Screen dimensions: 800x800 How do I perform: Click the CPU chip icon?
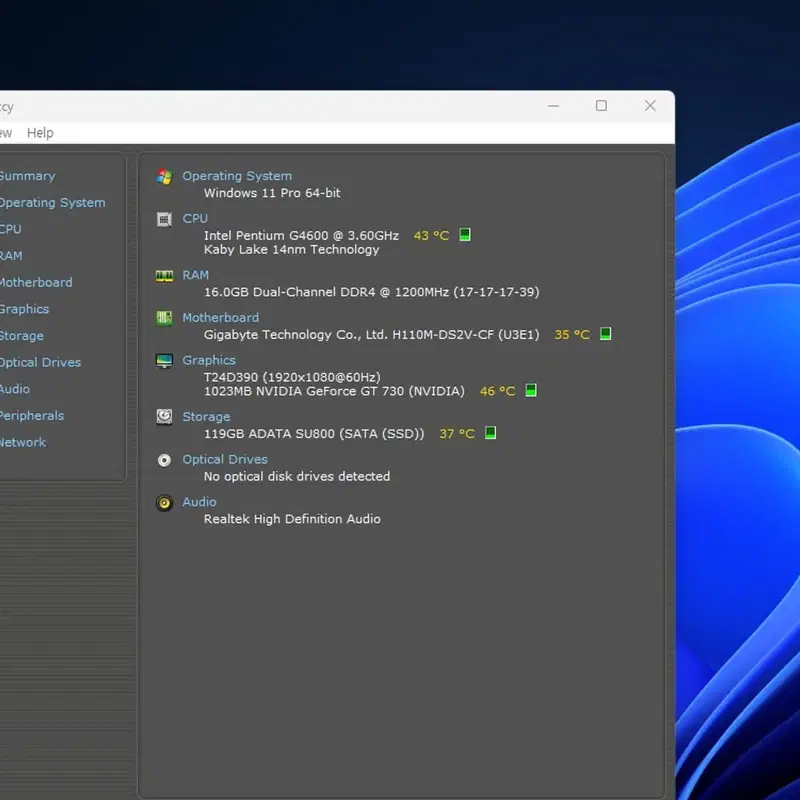point(164,219)
